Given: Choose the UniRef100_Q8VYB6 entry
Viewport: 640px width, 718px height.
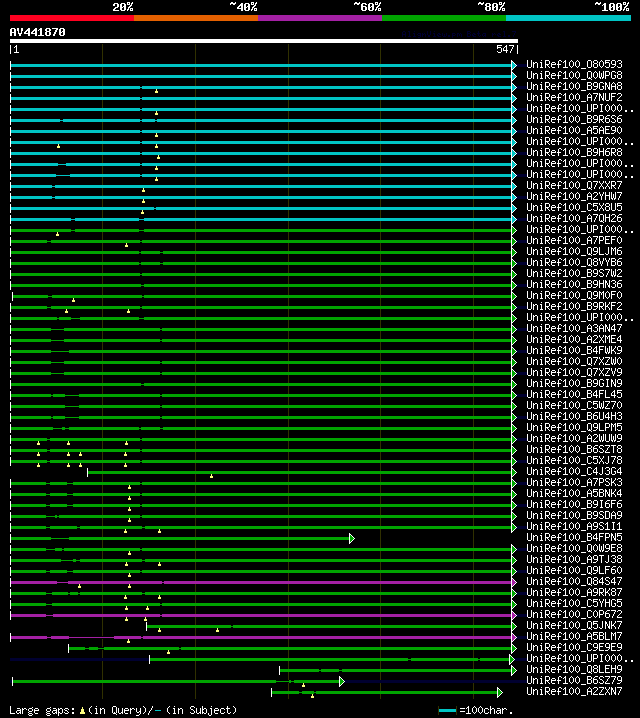Looking at the screenshot, I should 574,262.
